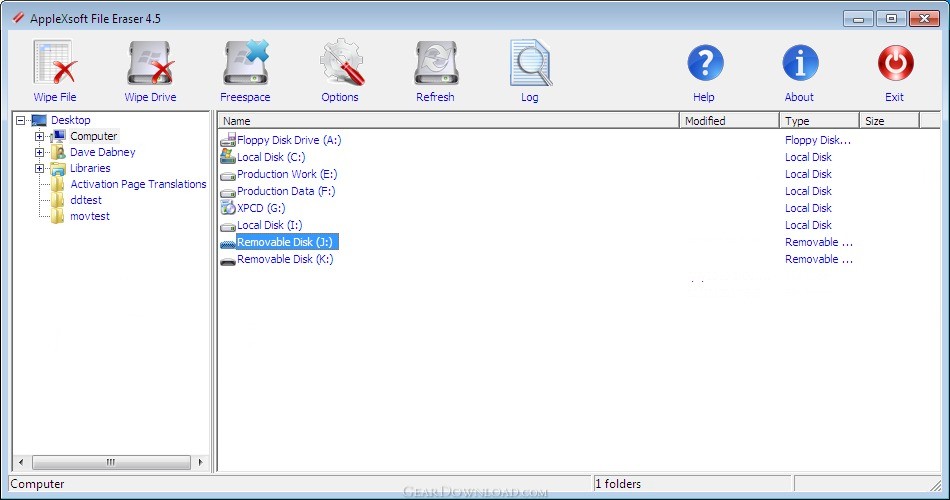Minimize the AppleXsoft File Eraser window
This screenshot has width=950, height=500.
859,19
